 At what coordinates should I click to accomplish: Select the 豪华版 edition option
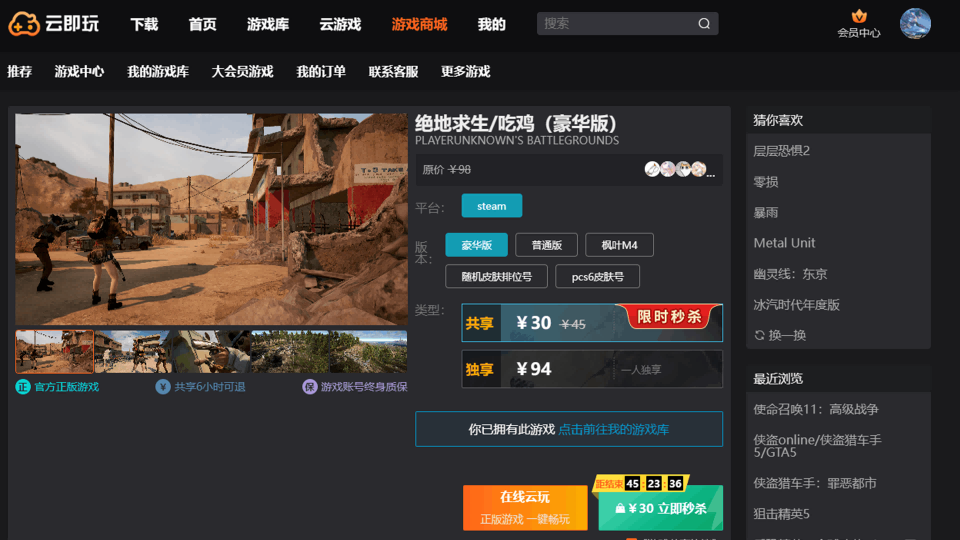(476, 245)
